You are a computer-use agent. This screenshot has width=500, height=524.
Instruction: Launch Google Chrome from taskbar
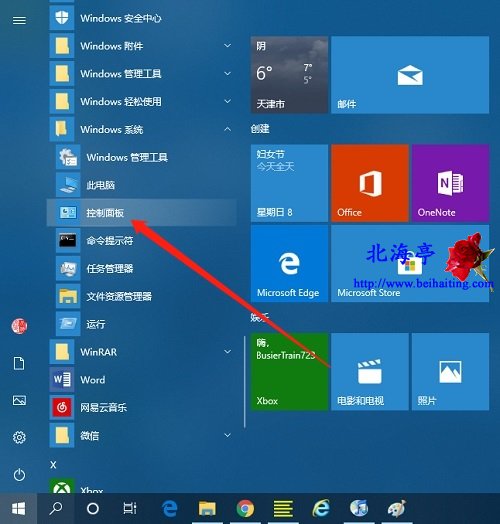pos(245,509)
